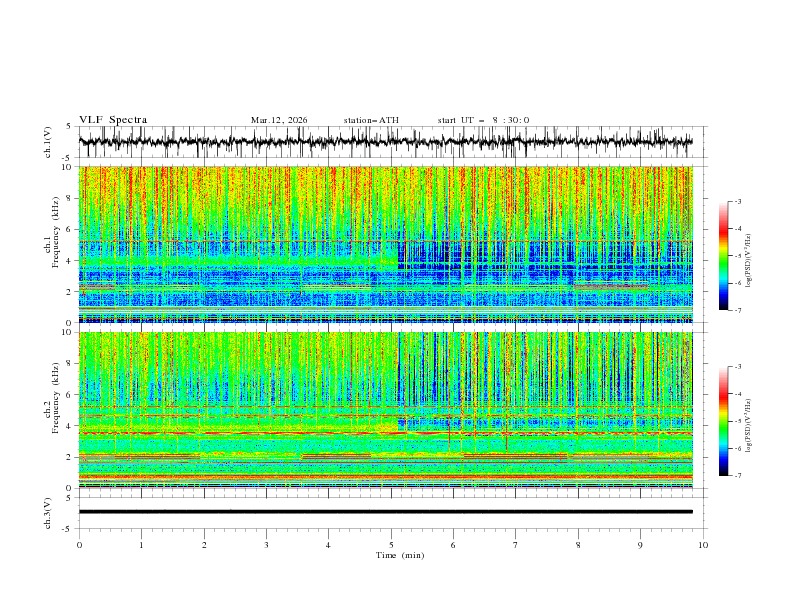Click the "5" tick on ch.1(V) axis
Viewport: 792px width, 612px height.
tap(70, 127)
